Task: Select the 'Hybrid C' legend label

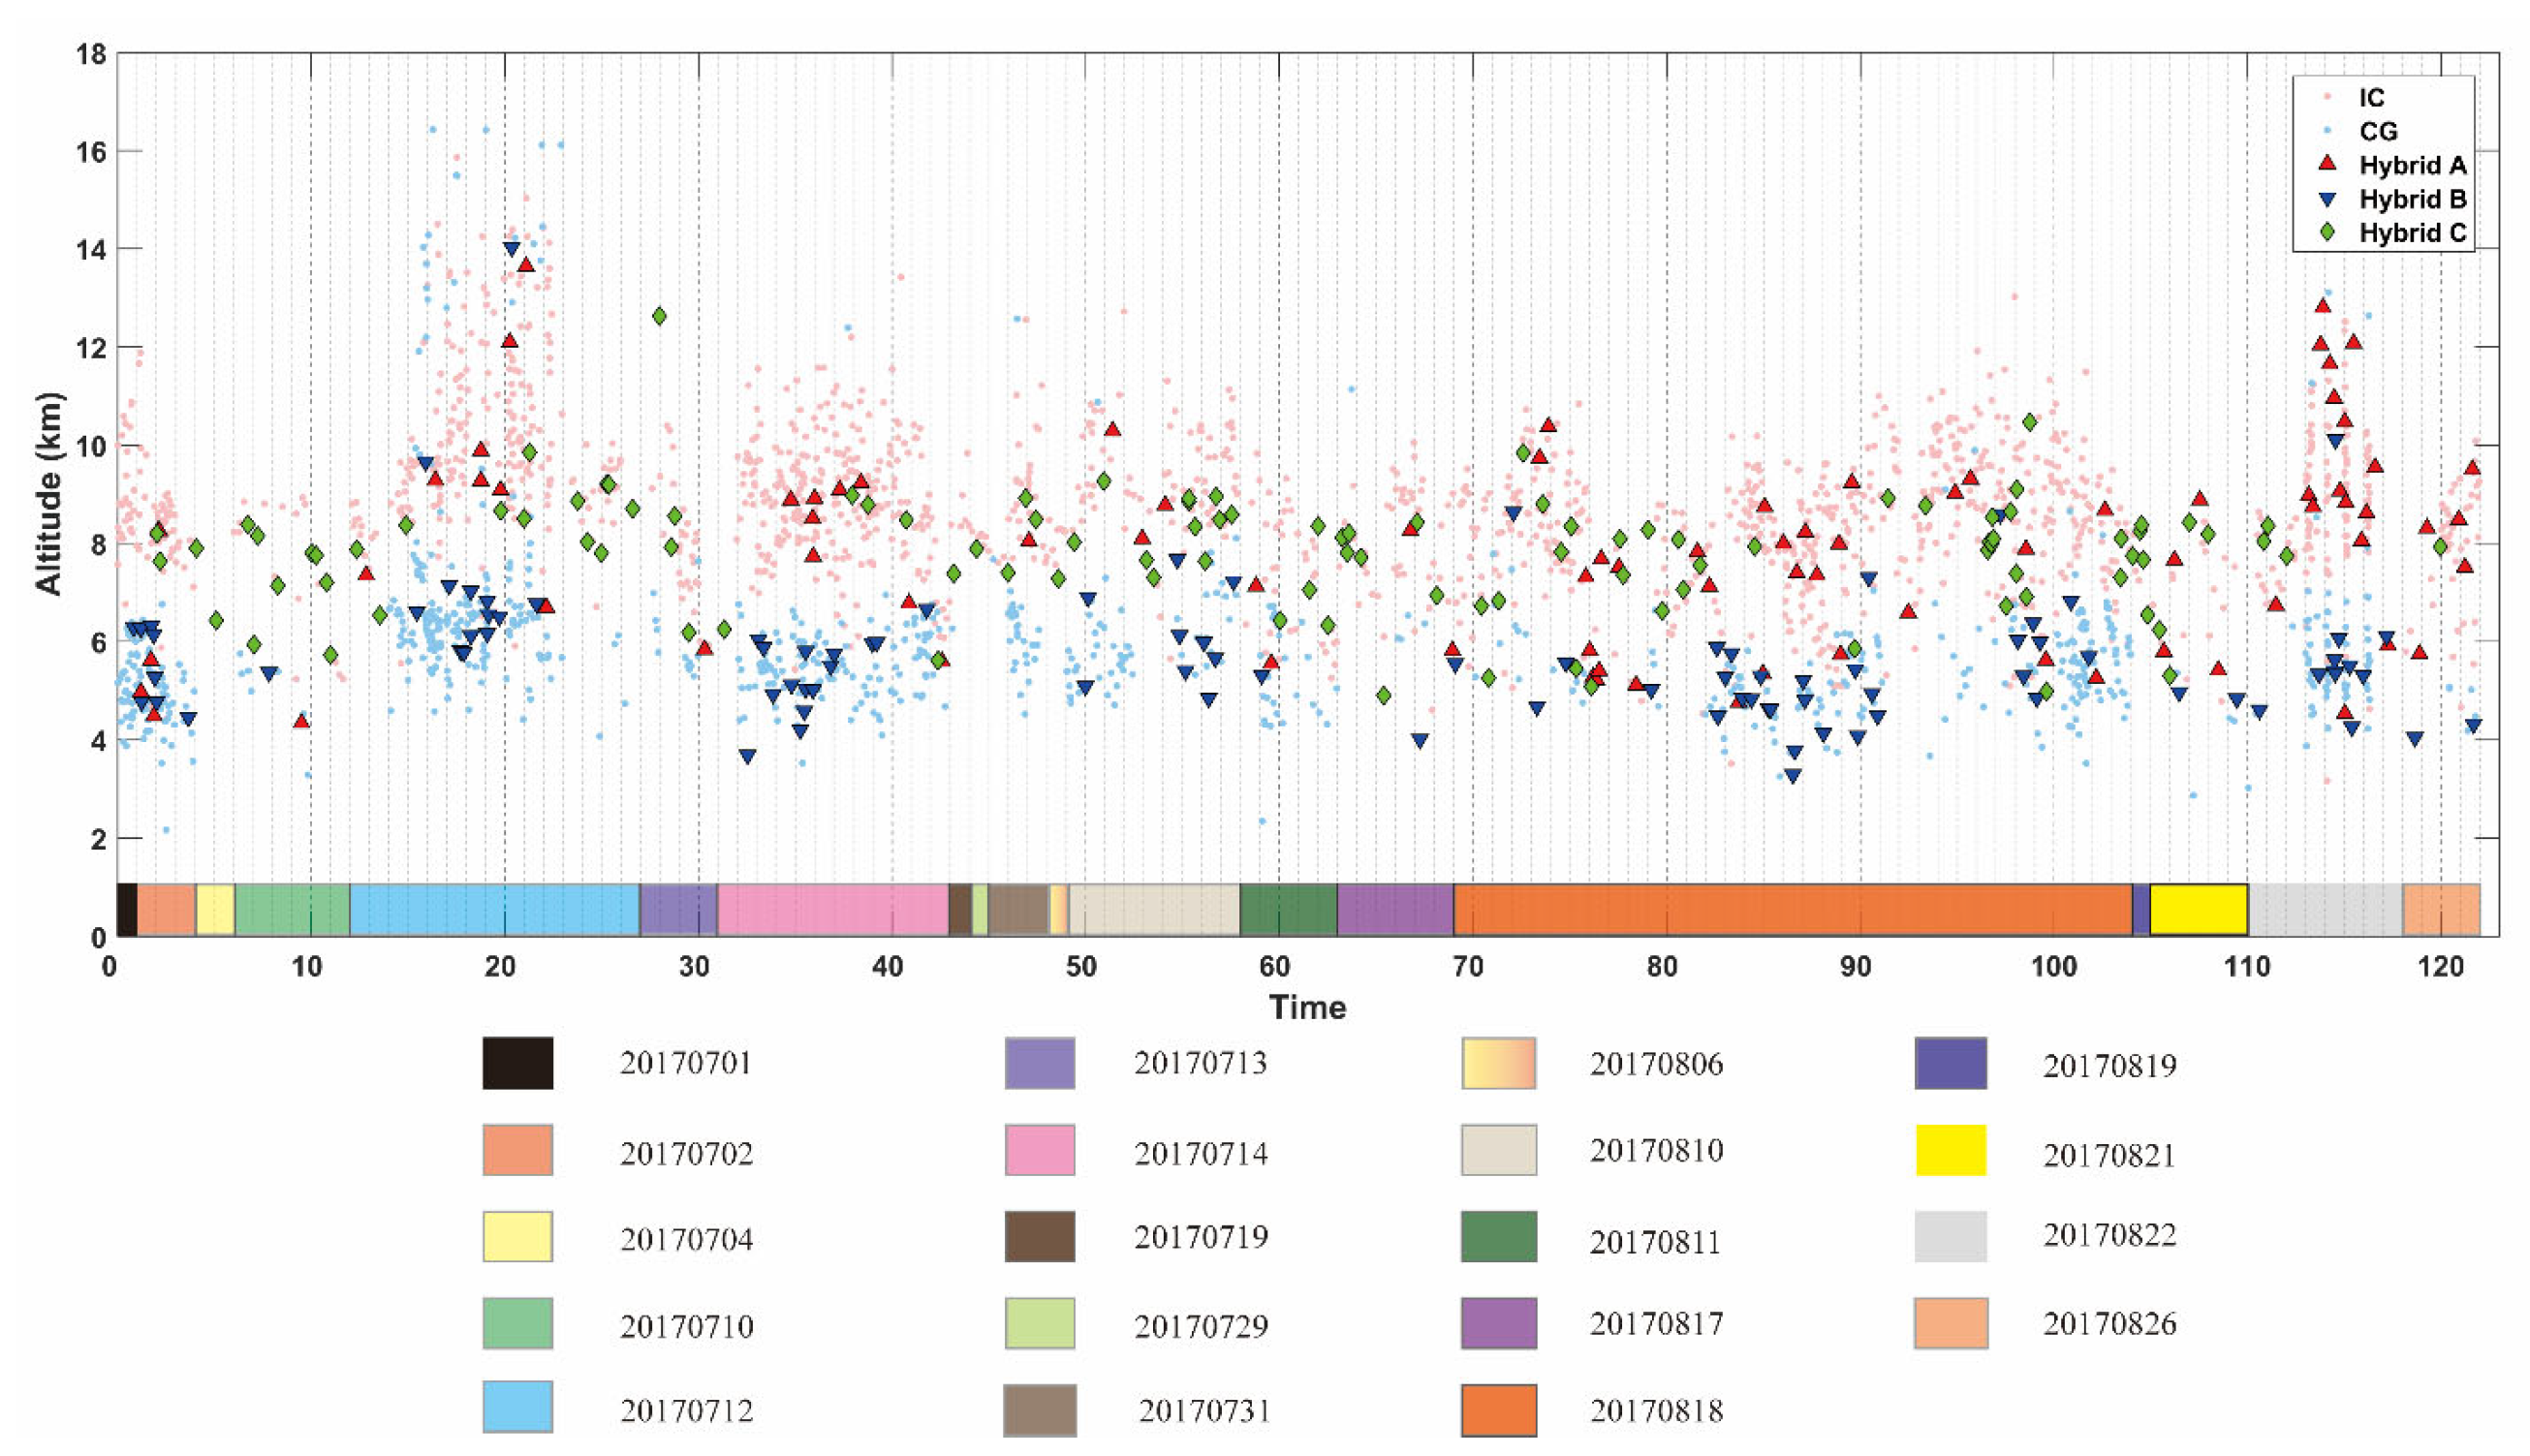Action: pyautogui.click(x=2412, y=233)
